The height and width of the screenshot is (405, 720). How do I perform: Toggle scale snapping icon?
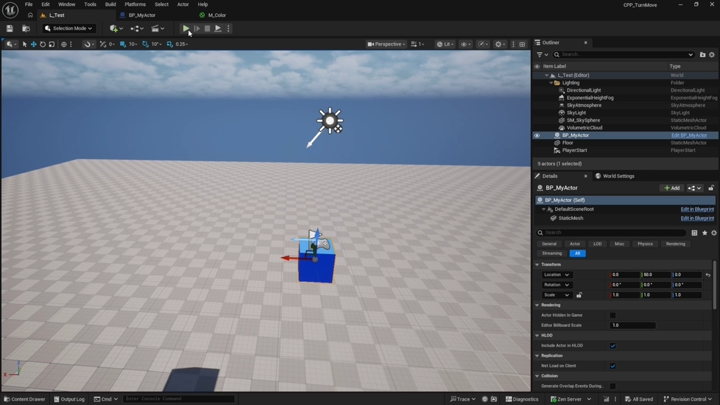point(169,44)
